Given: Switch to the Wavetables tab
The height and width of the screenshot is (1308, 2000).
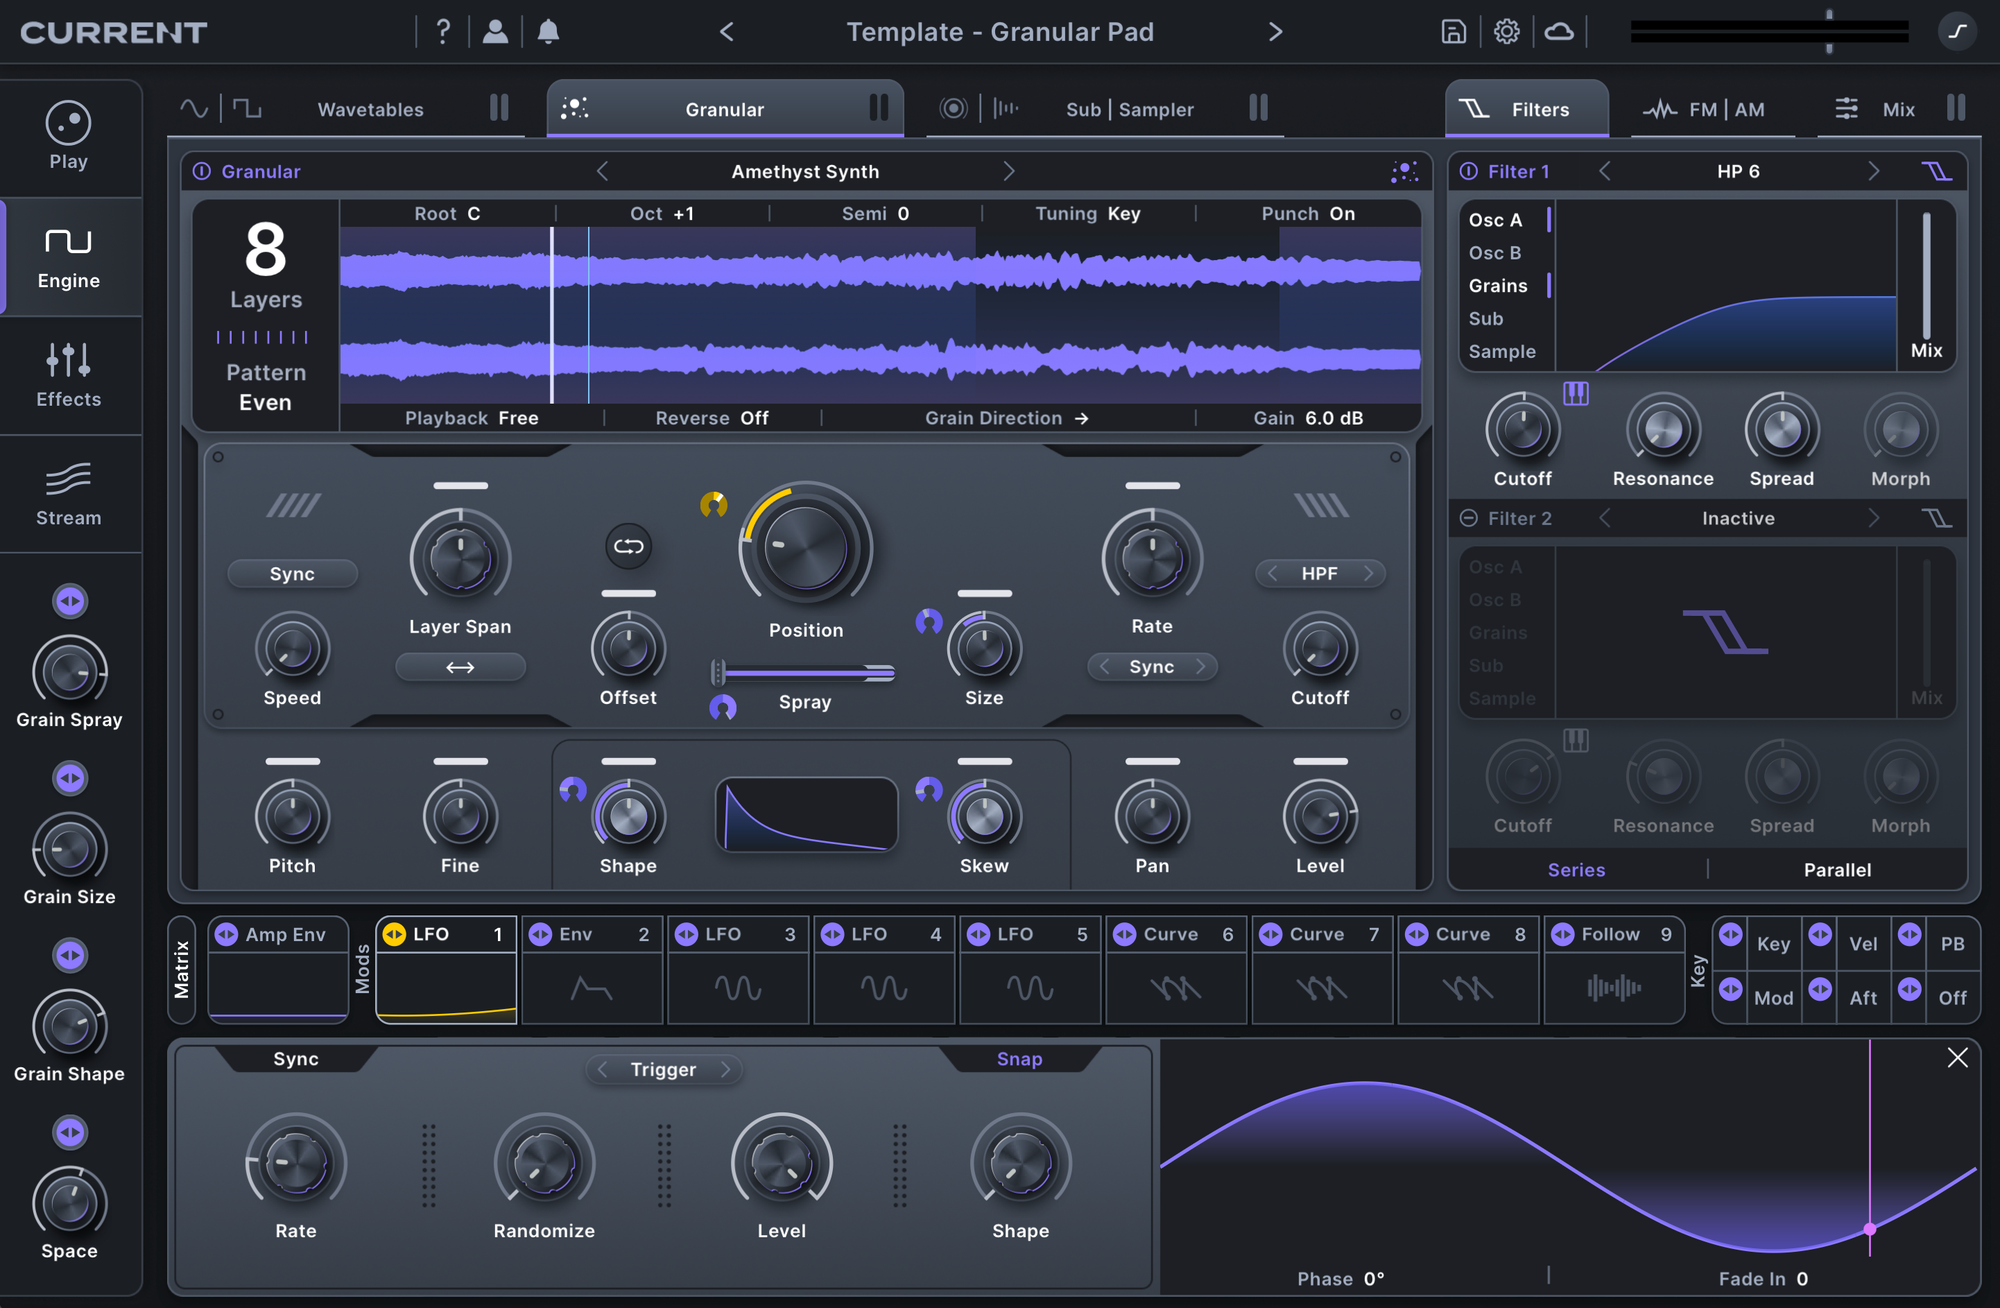Looking at the screenshot, I should pos(370,109).
